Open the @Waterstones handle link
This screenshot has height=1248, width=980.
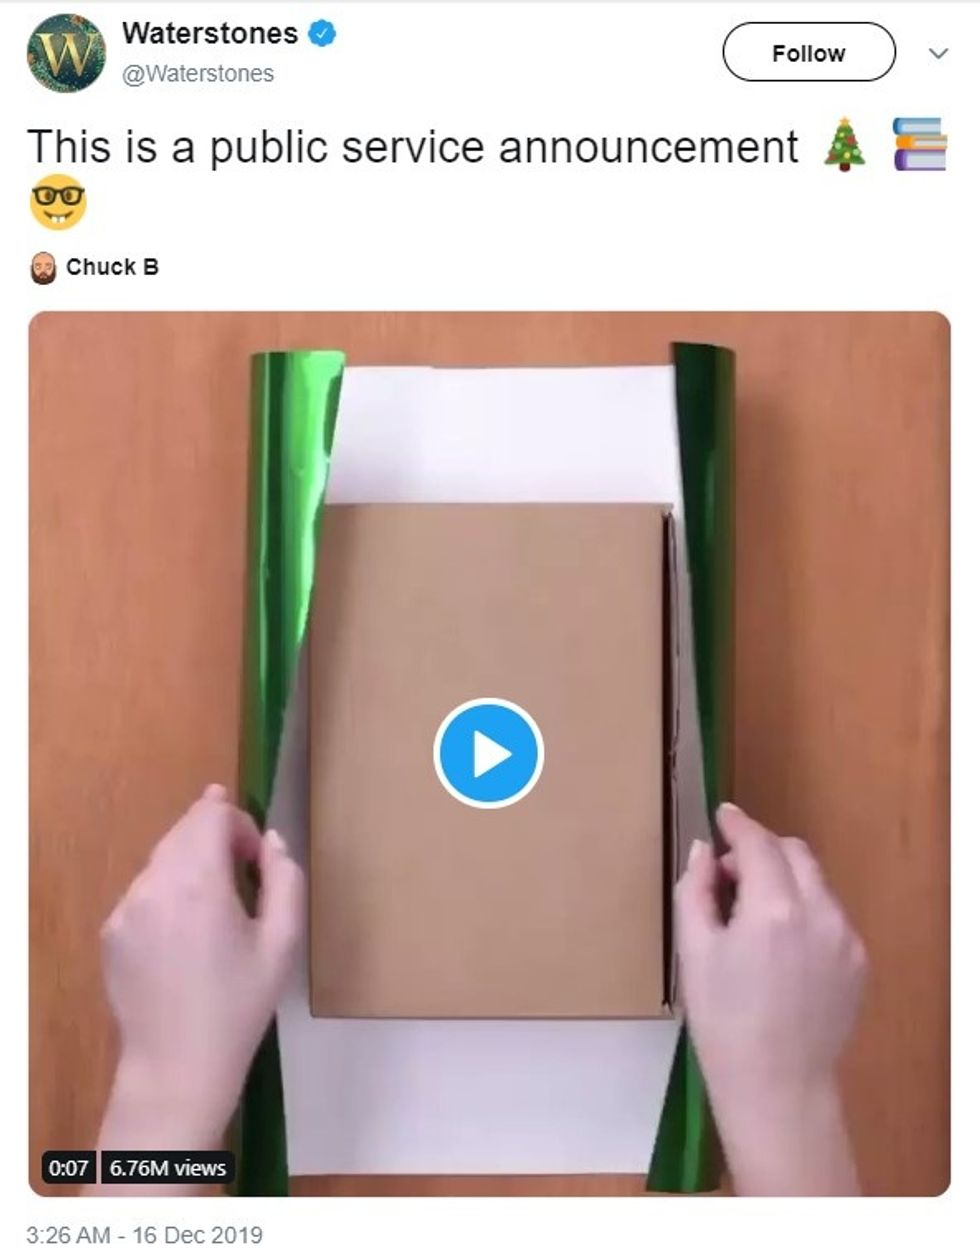point(197,73)
